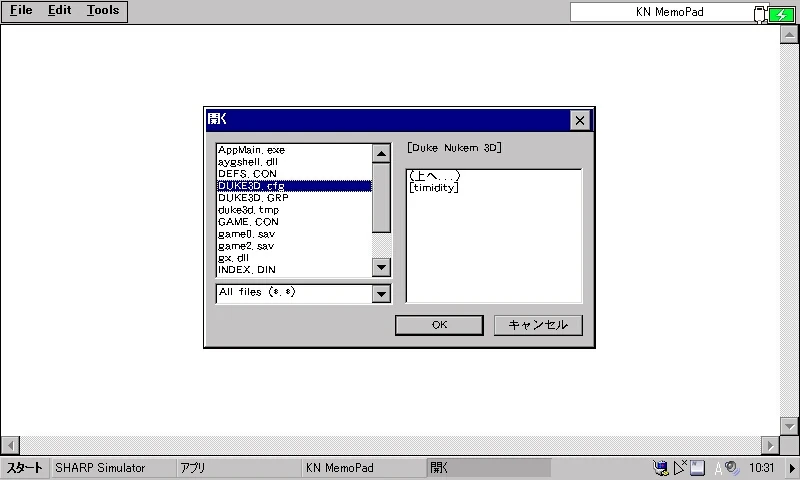Click the input mode A tray icon

click(x=718, y=468)
